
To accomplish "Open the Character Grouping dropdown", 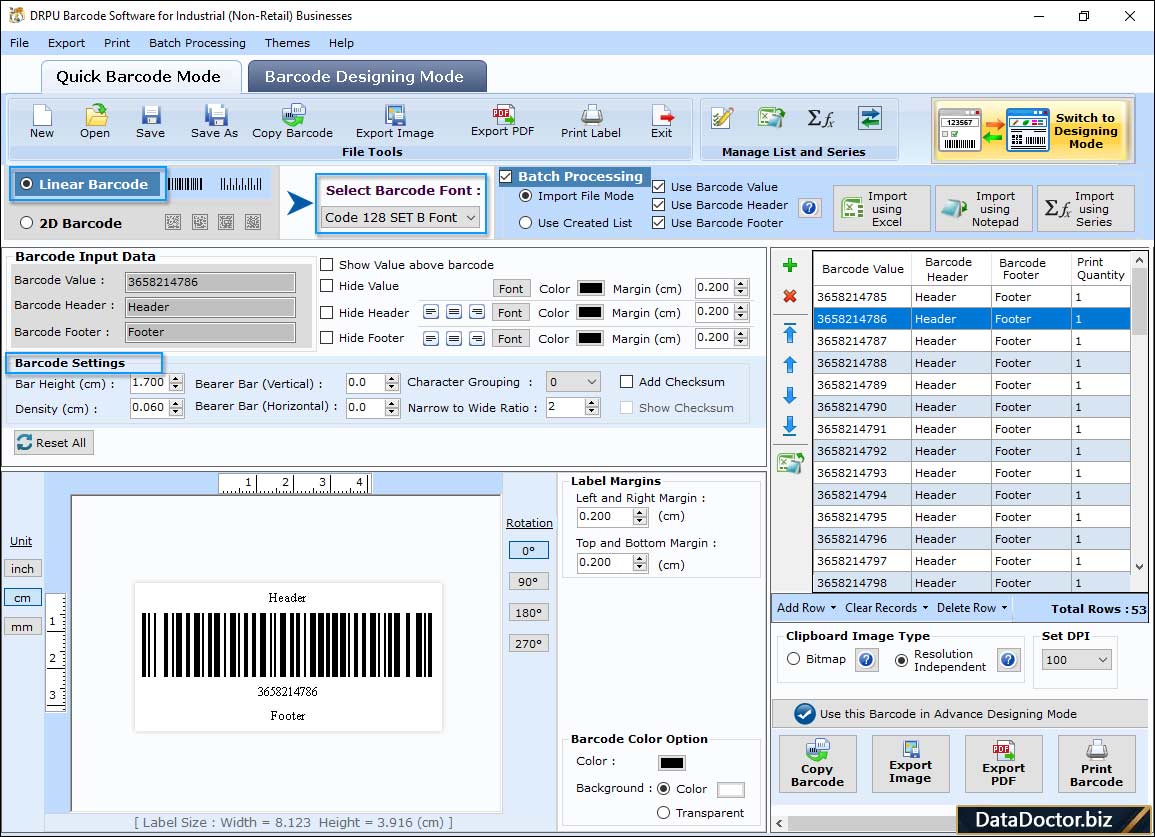I will point(573,382).
